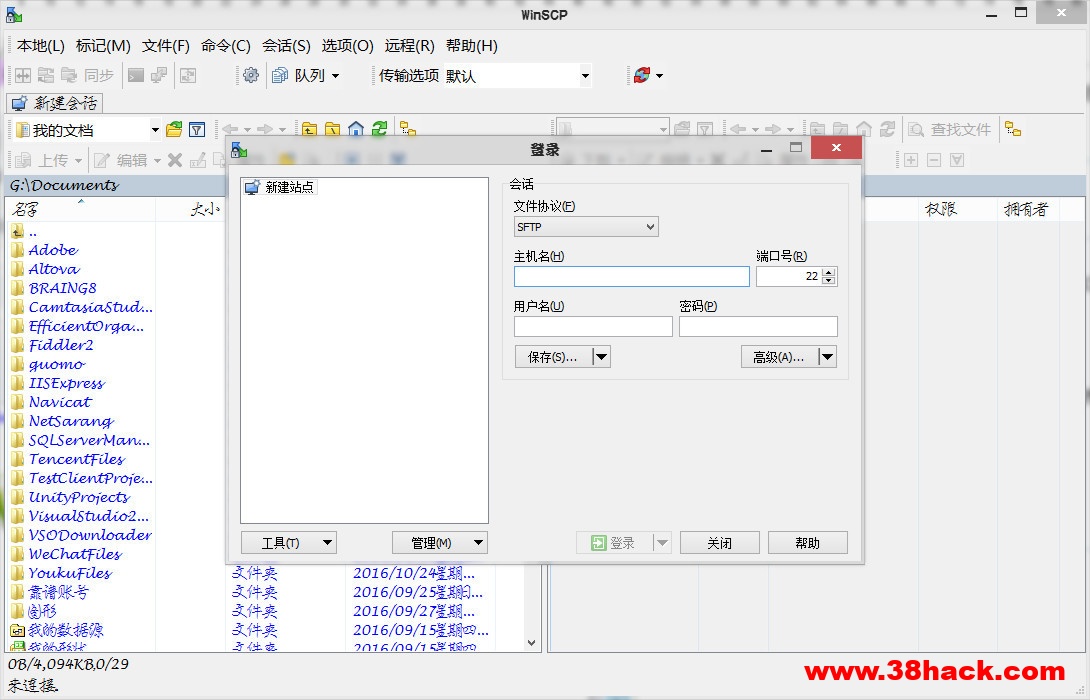Click the 登录 login button
The image size is (1090, 700).
[615, 543]
